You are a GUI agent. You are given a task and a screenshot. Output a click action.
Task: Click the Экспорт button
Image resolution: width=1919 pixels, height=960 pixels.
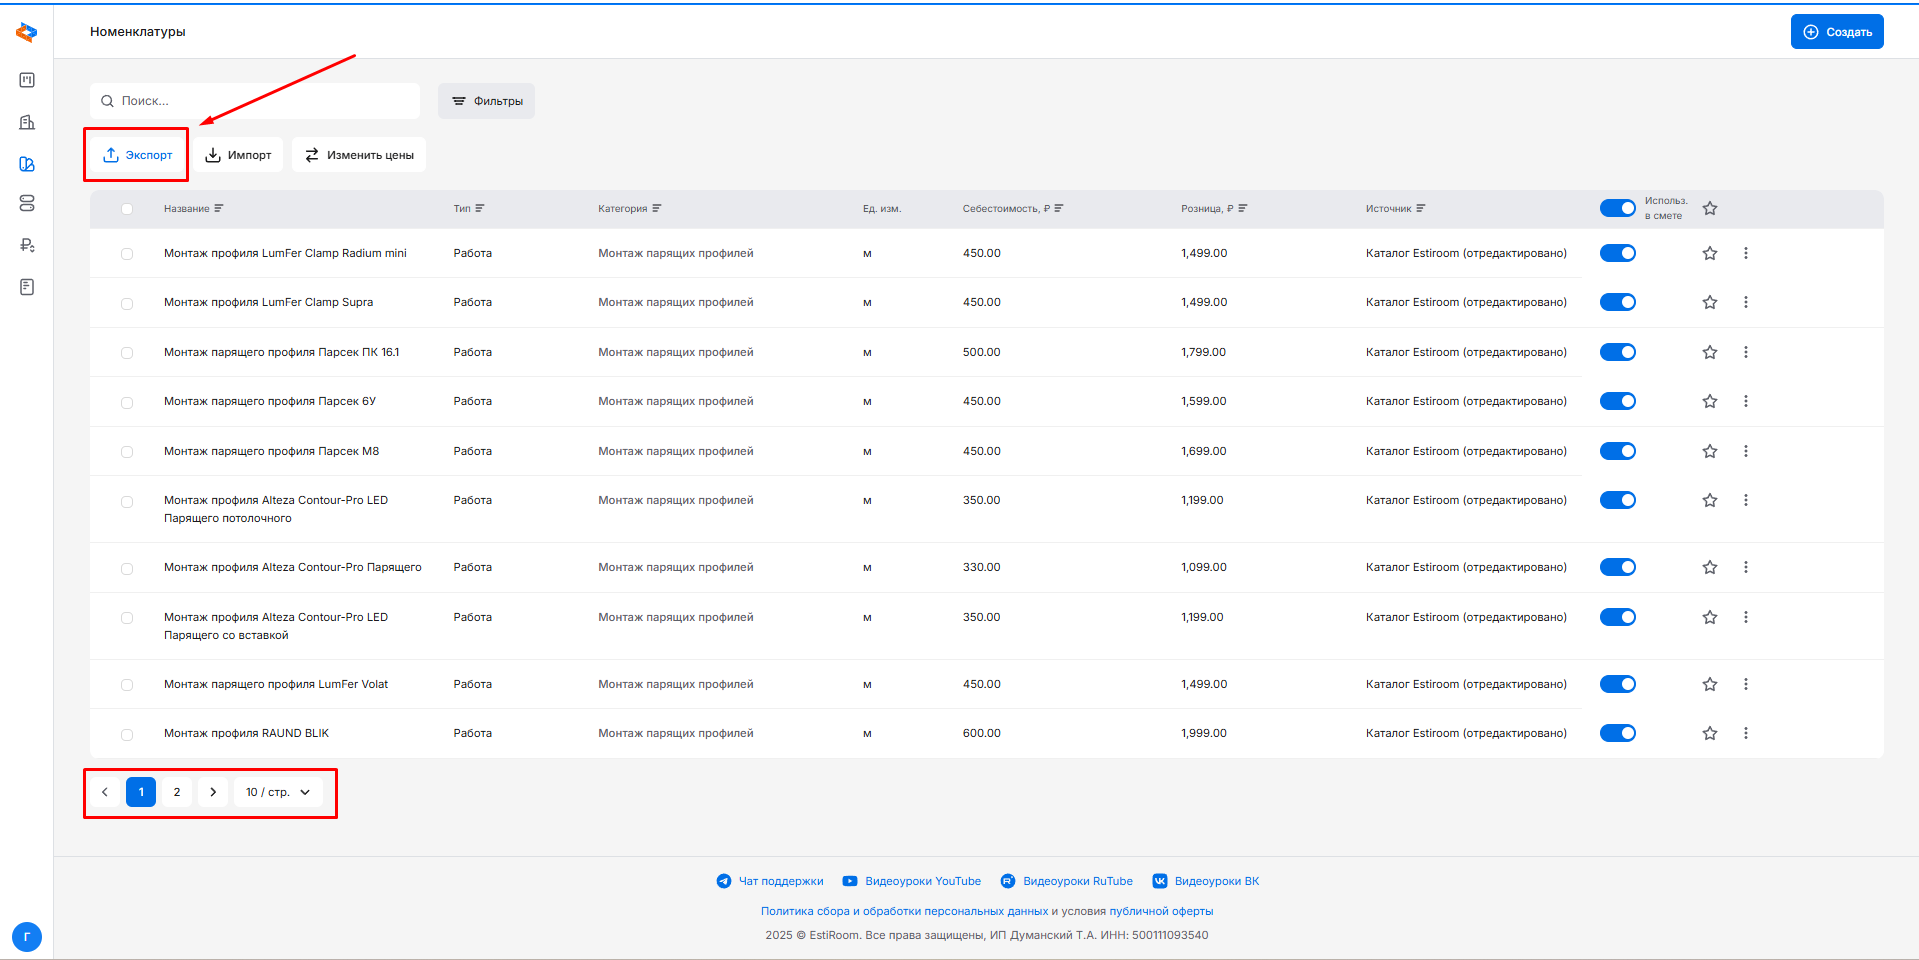click(138, 155)
